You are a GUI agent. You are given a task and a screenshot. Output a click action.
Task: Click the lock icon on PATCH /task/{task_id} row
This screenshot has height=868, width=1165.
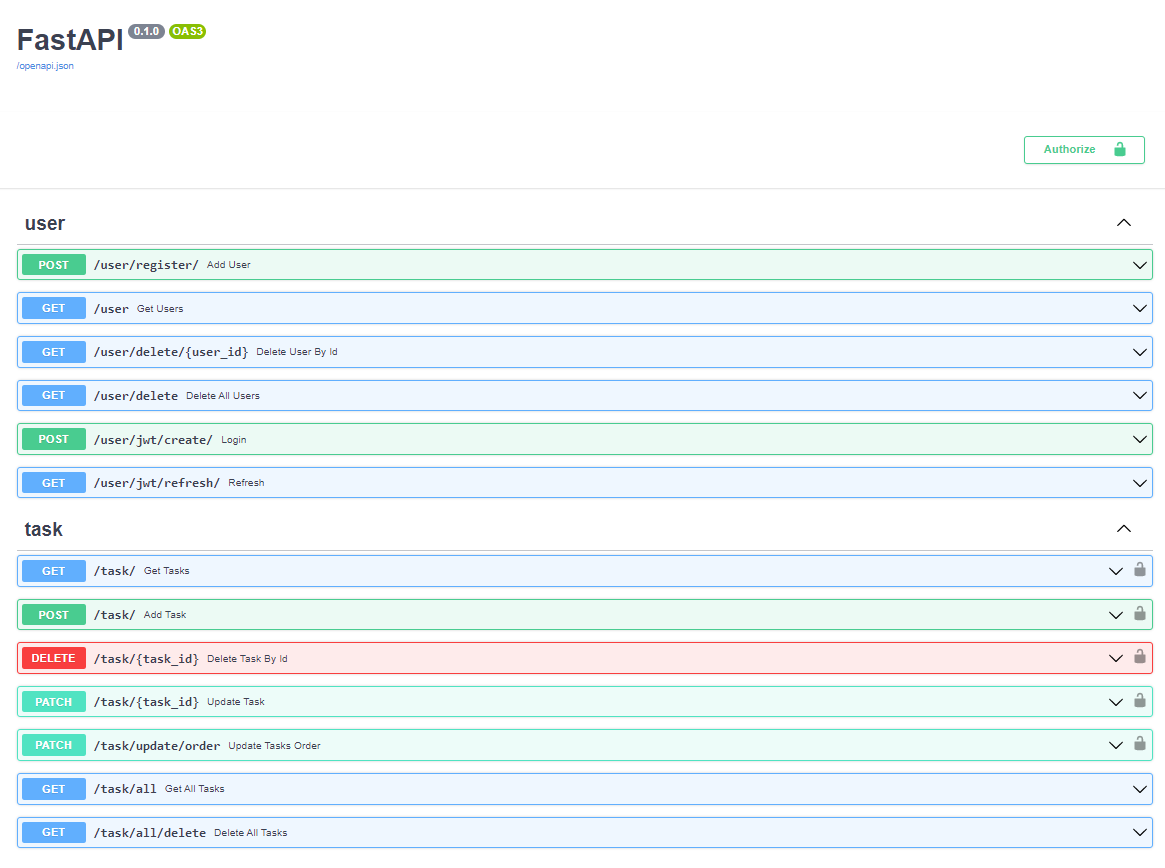click(1140, 701)
